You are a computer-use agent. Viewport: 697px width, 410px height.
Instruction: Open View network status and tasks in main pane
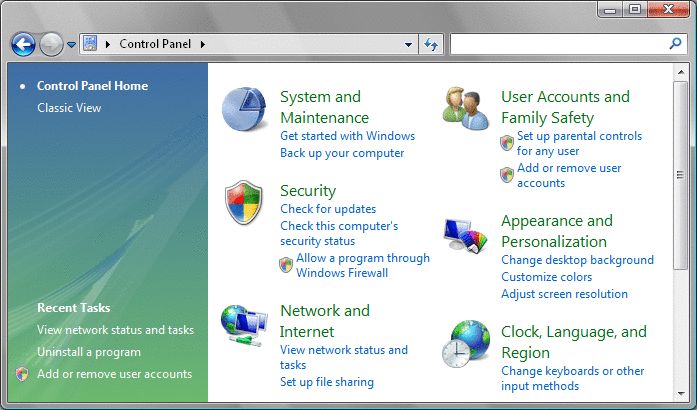344,358
